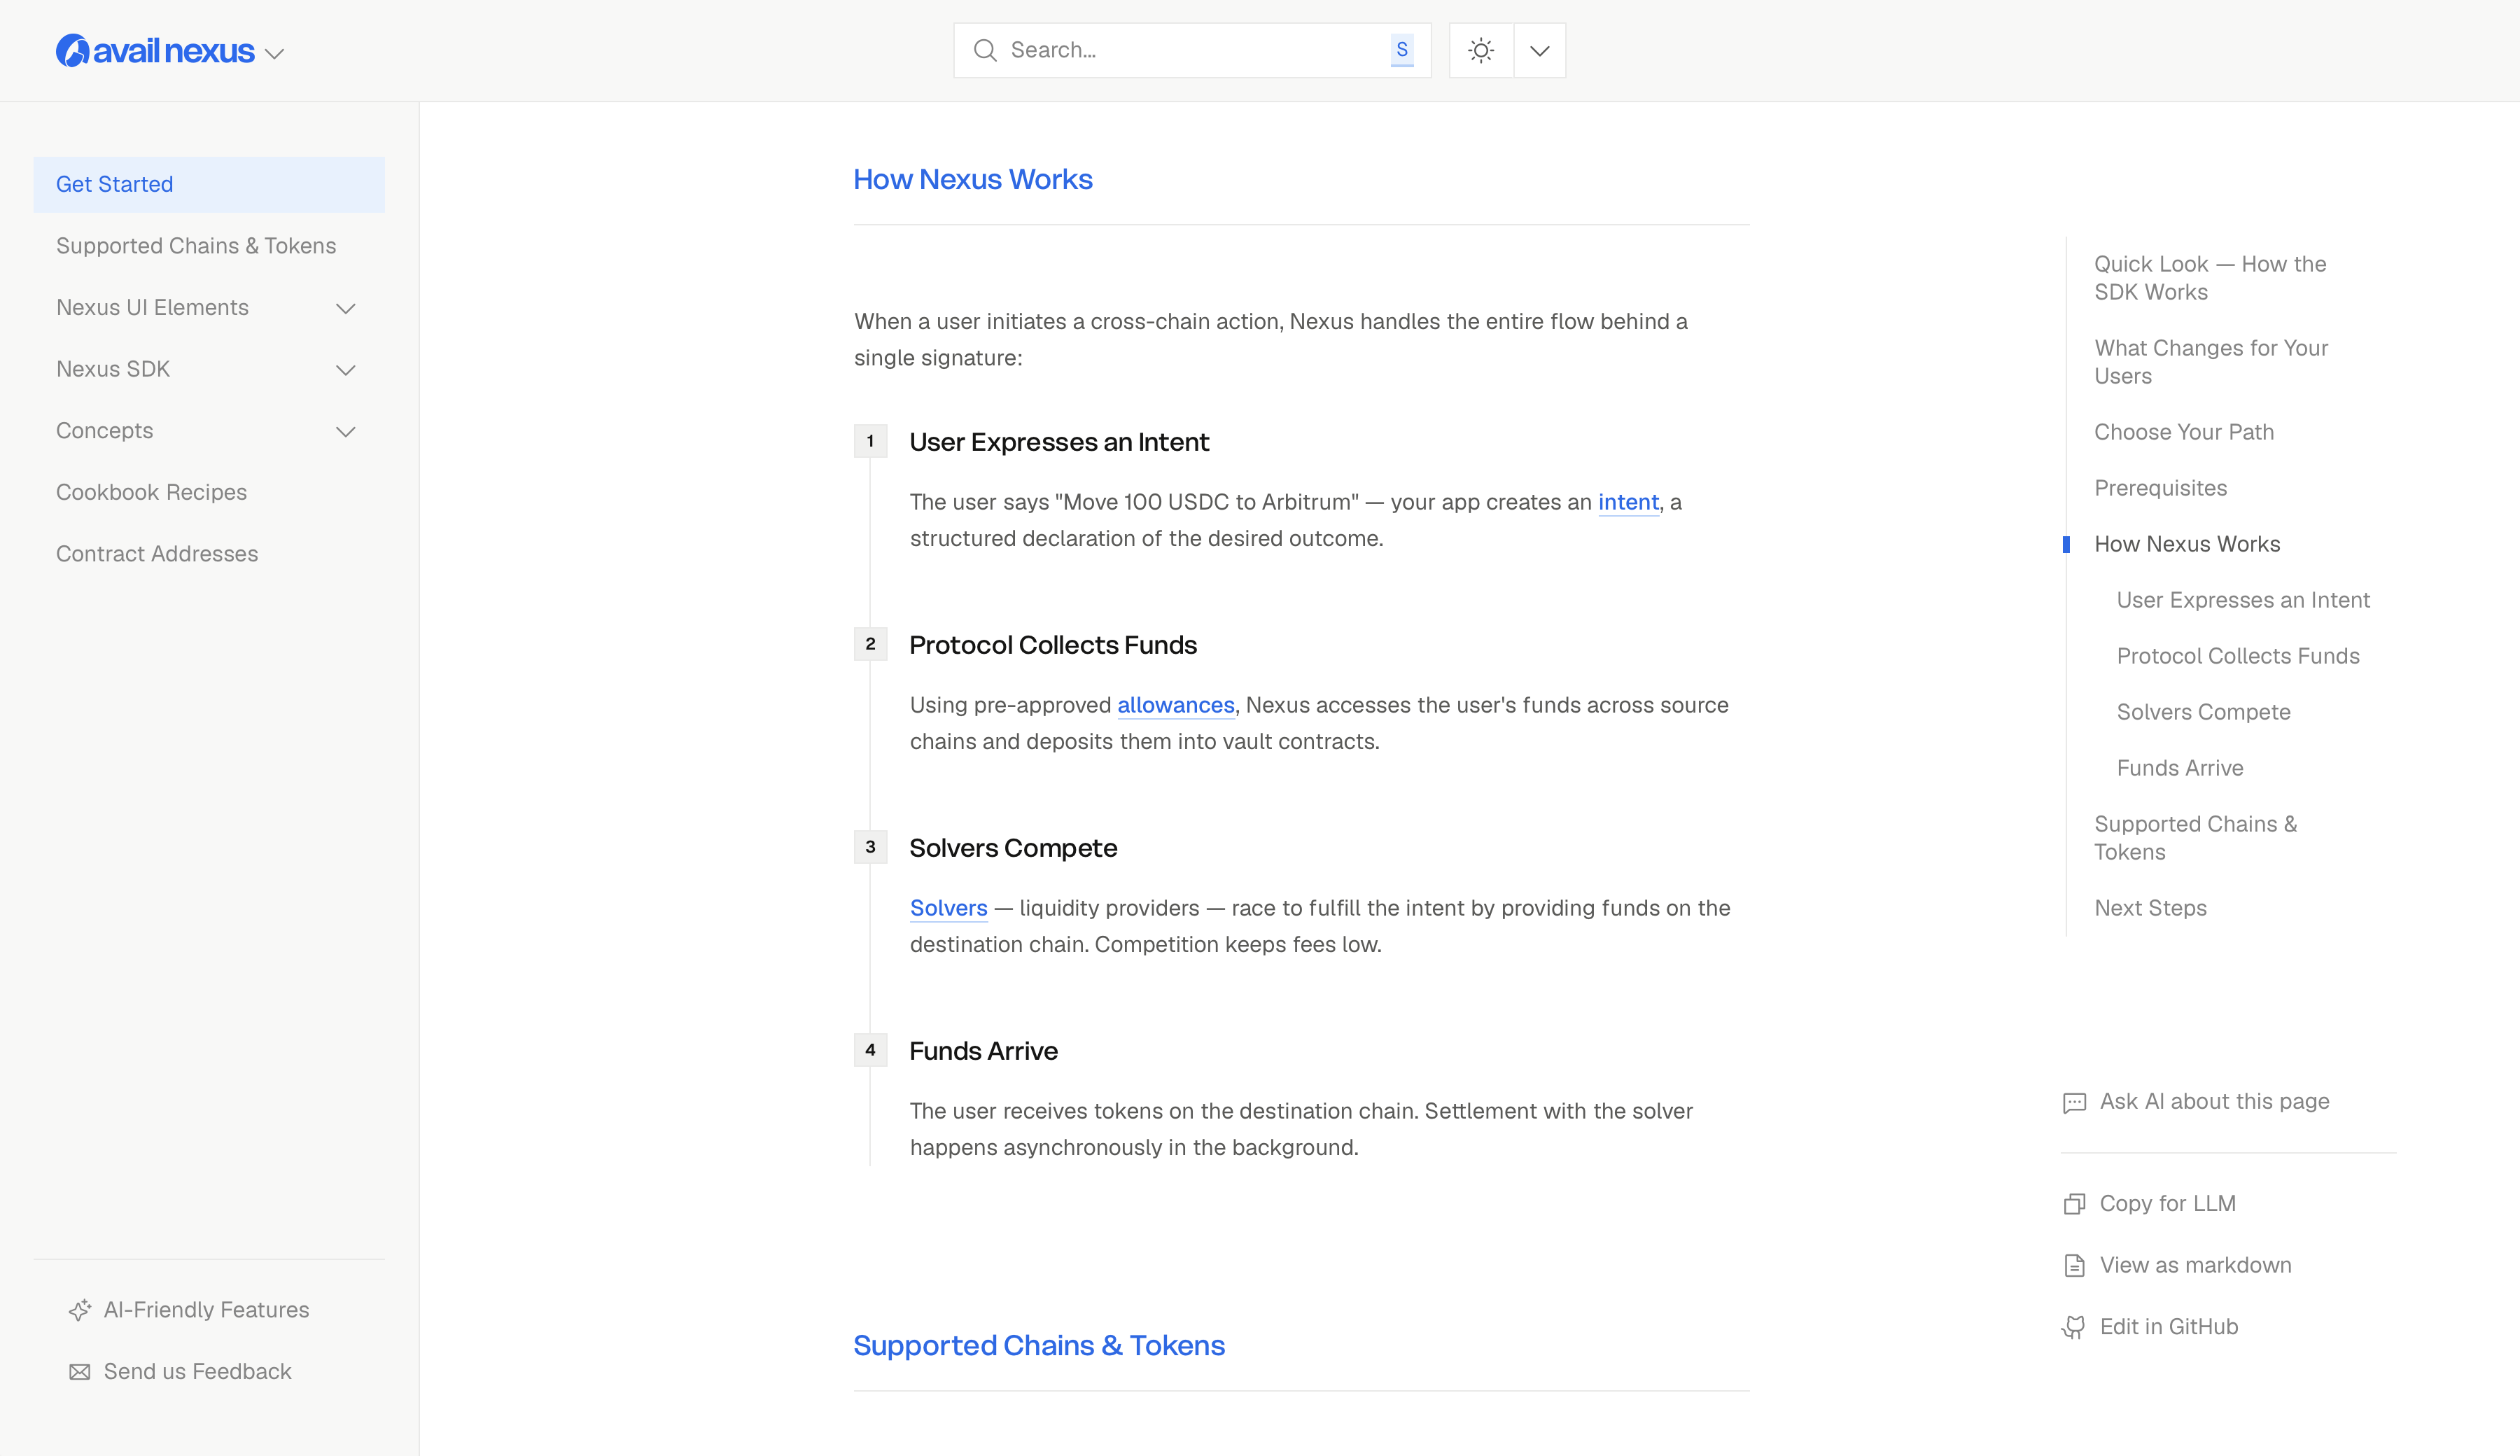
Task: Jump to Protocol Collects Funds in contents
Action: [2238, 656]
